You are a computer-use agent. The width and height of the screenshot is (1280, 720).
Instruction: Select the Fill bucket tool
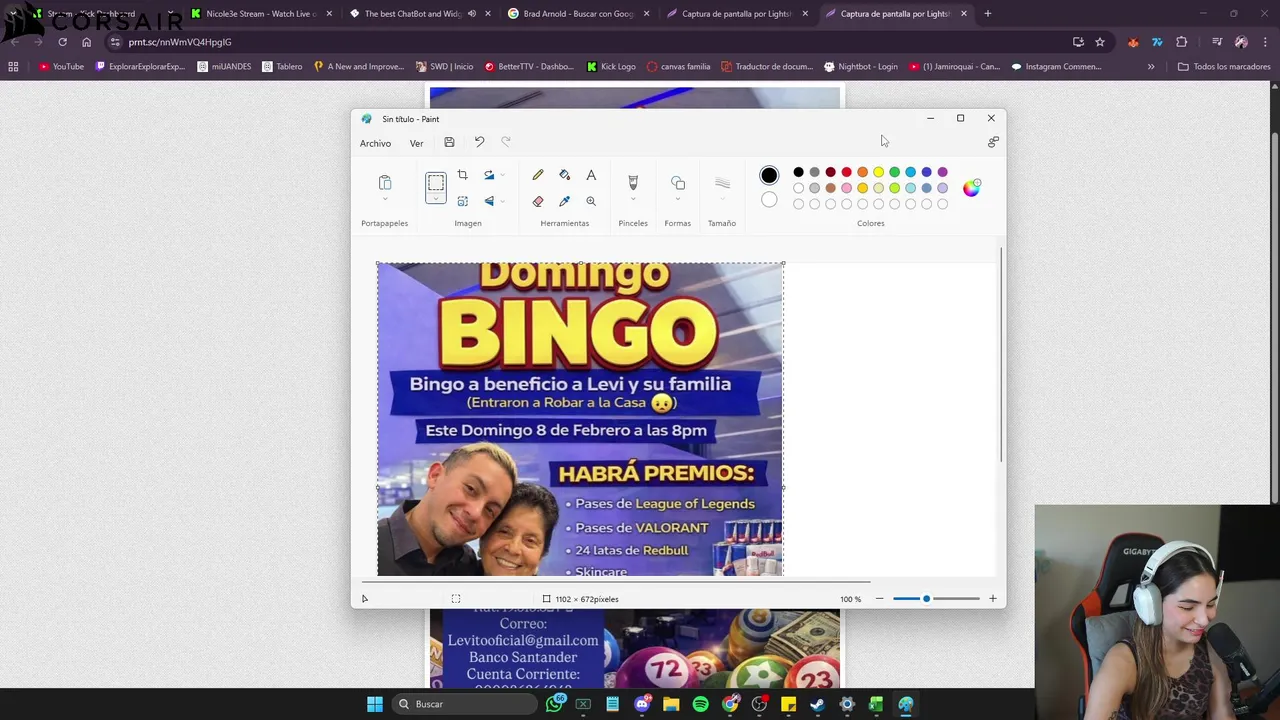pyautogui.click(x=564, y=175)
